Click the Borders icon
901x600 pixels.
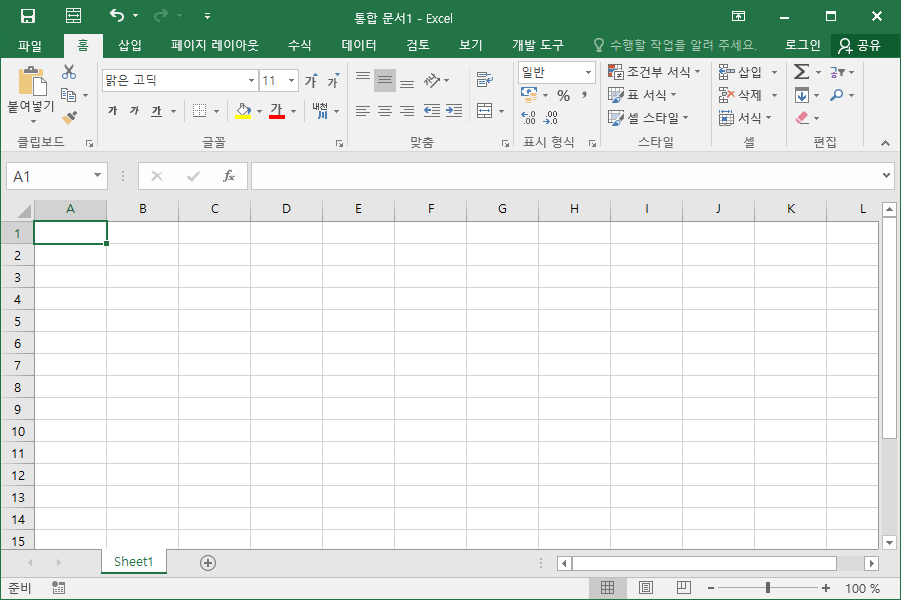[199, 111]
